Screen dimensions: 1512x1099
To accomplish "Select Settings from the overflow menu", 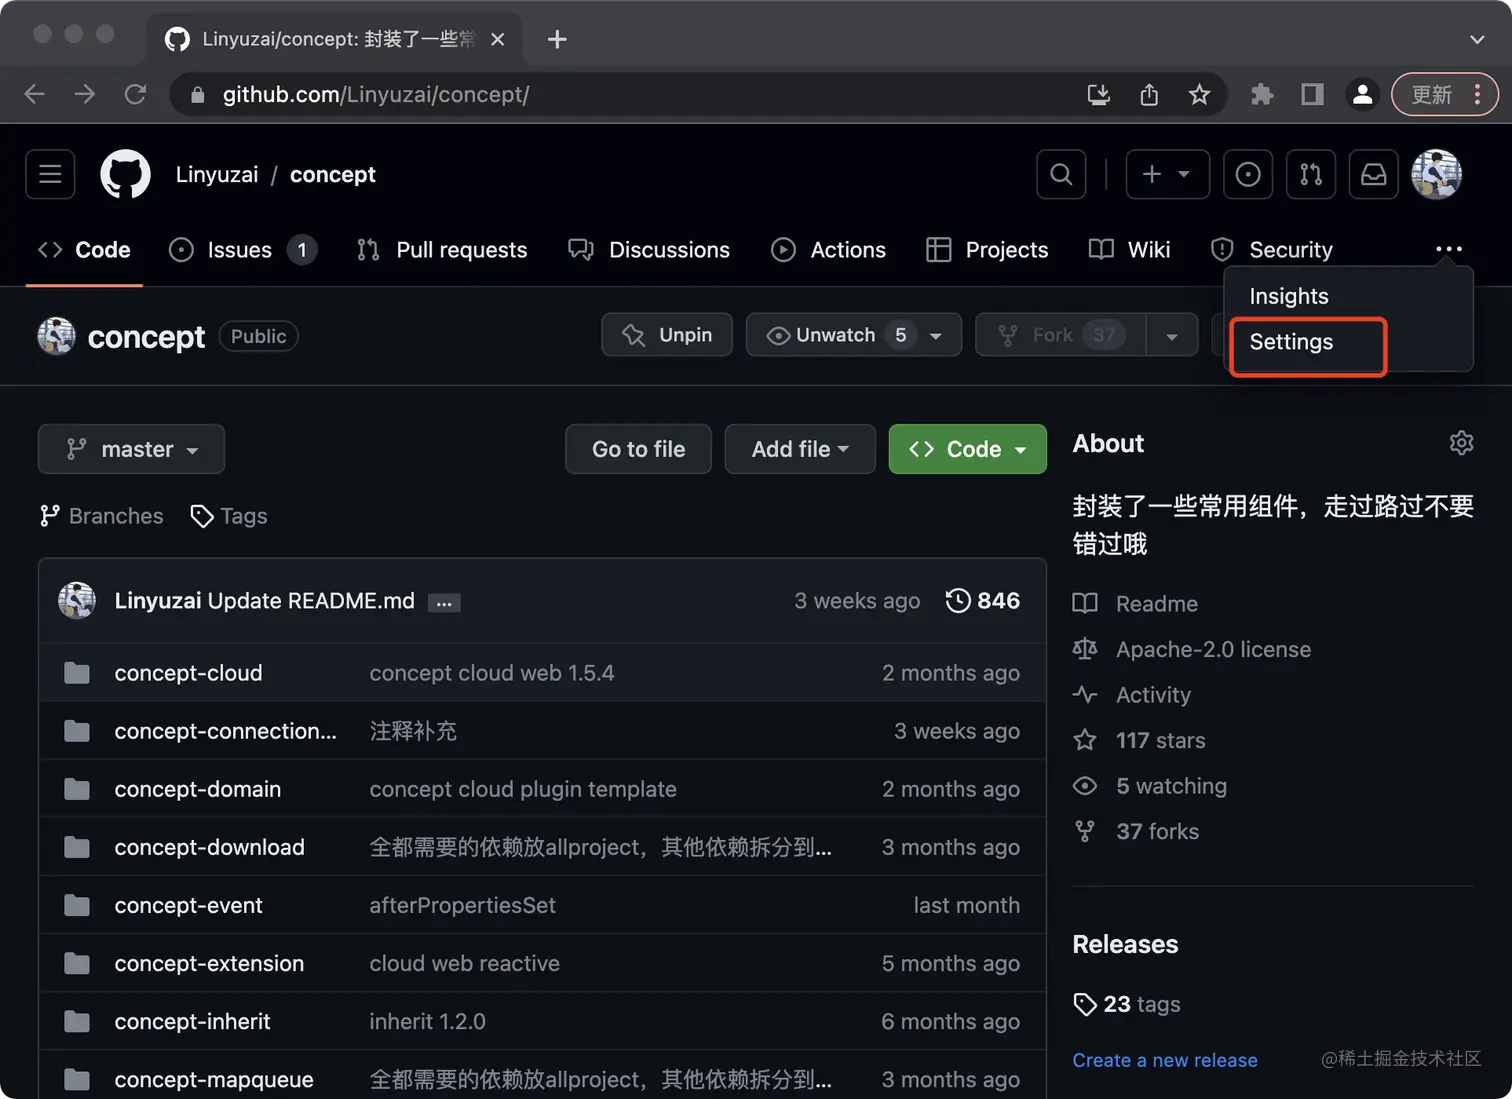I will [x=1291, y=342].
